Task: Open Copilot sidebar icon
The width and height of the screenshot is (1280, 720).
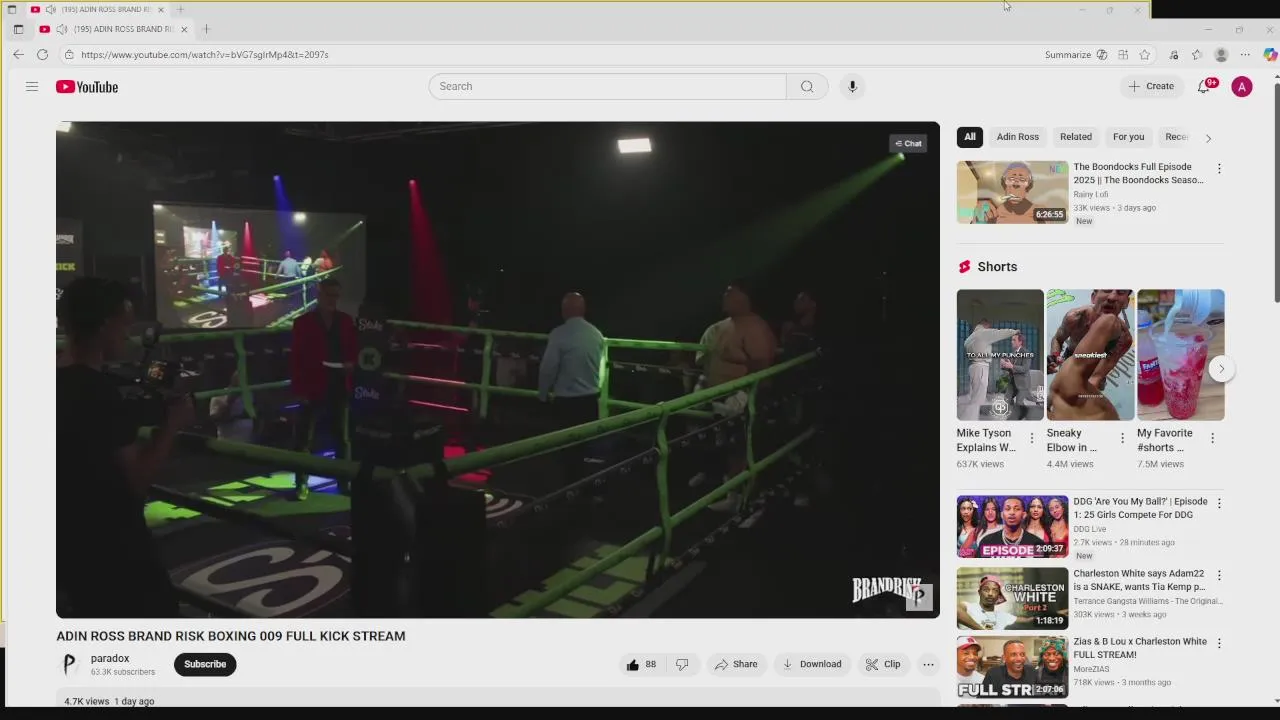Action: [1270, 55]
